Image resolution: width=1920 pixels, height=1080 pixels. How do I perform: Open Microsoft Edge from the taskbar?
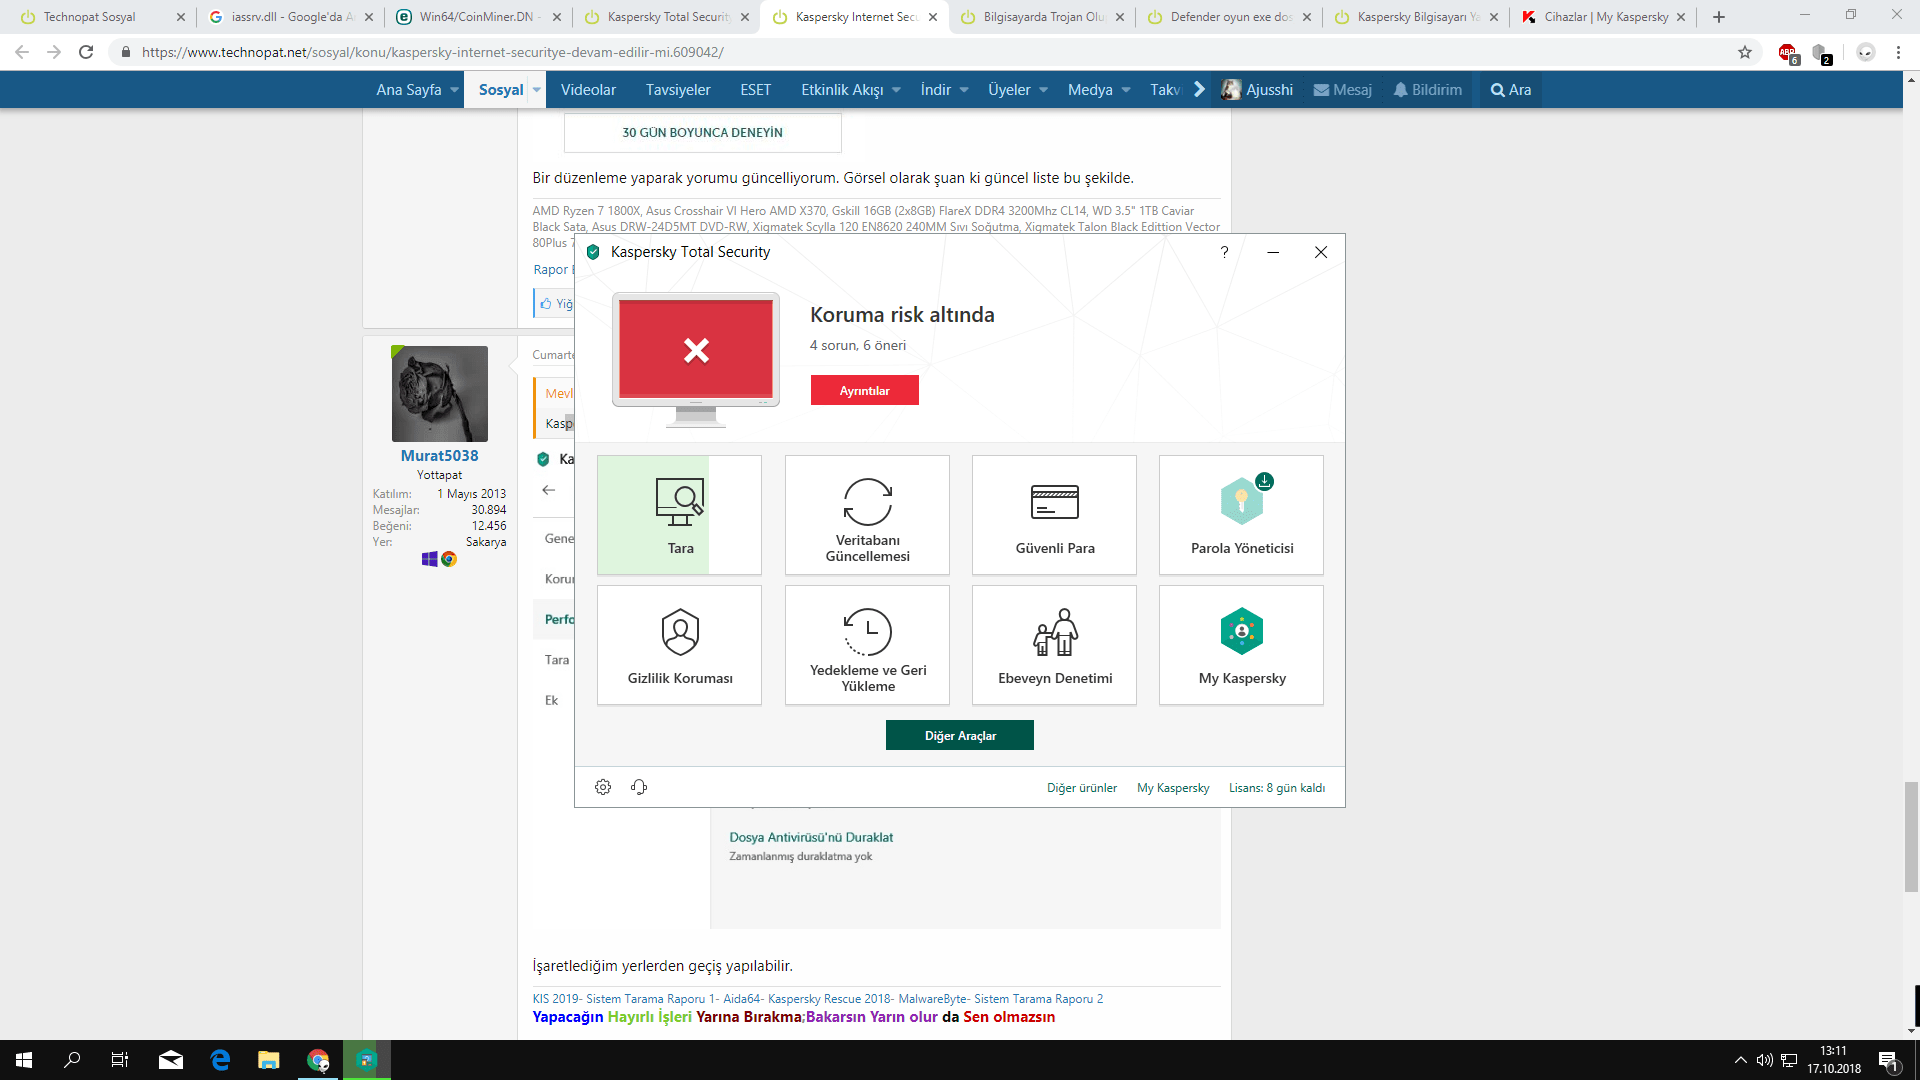coord(220,1060)
